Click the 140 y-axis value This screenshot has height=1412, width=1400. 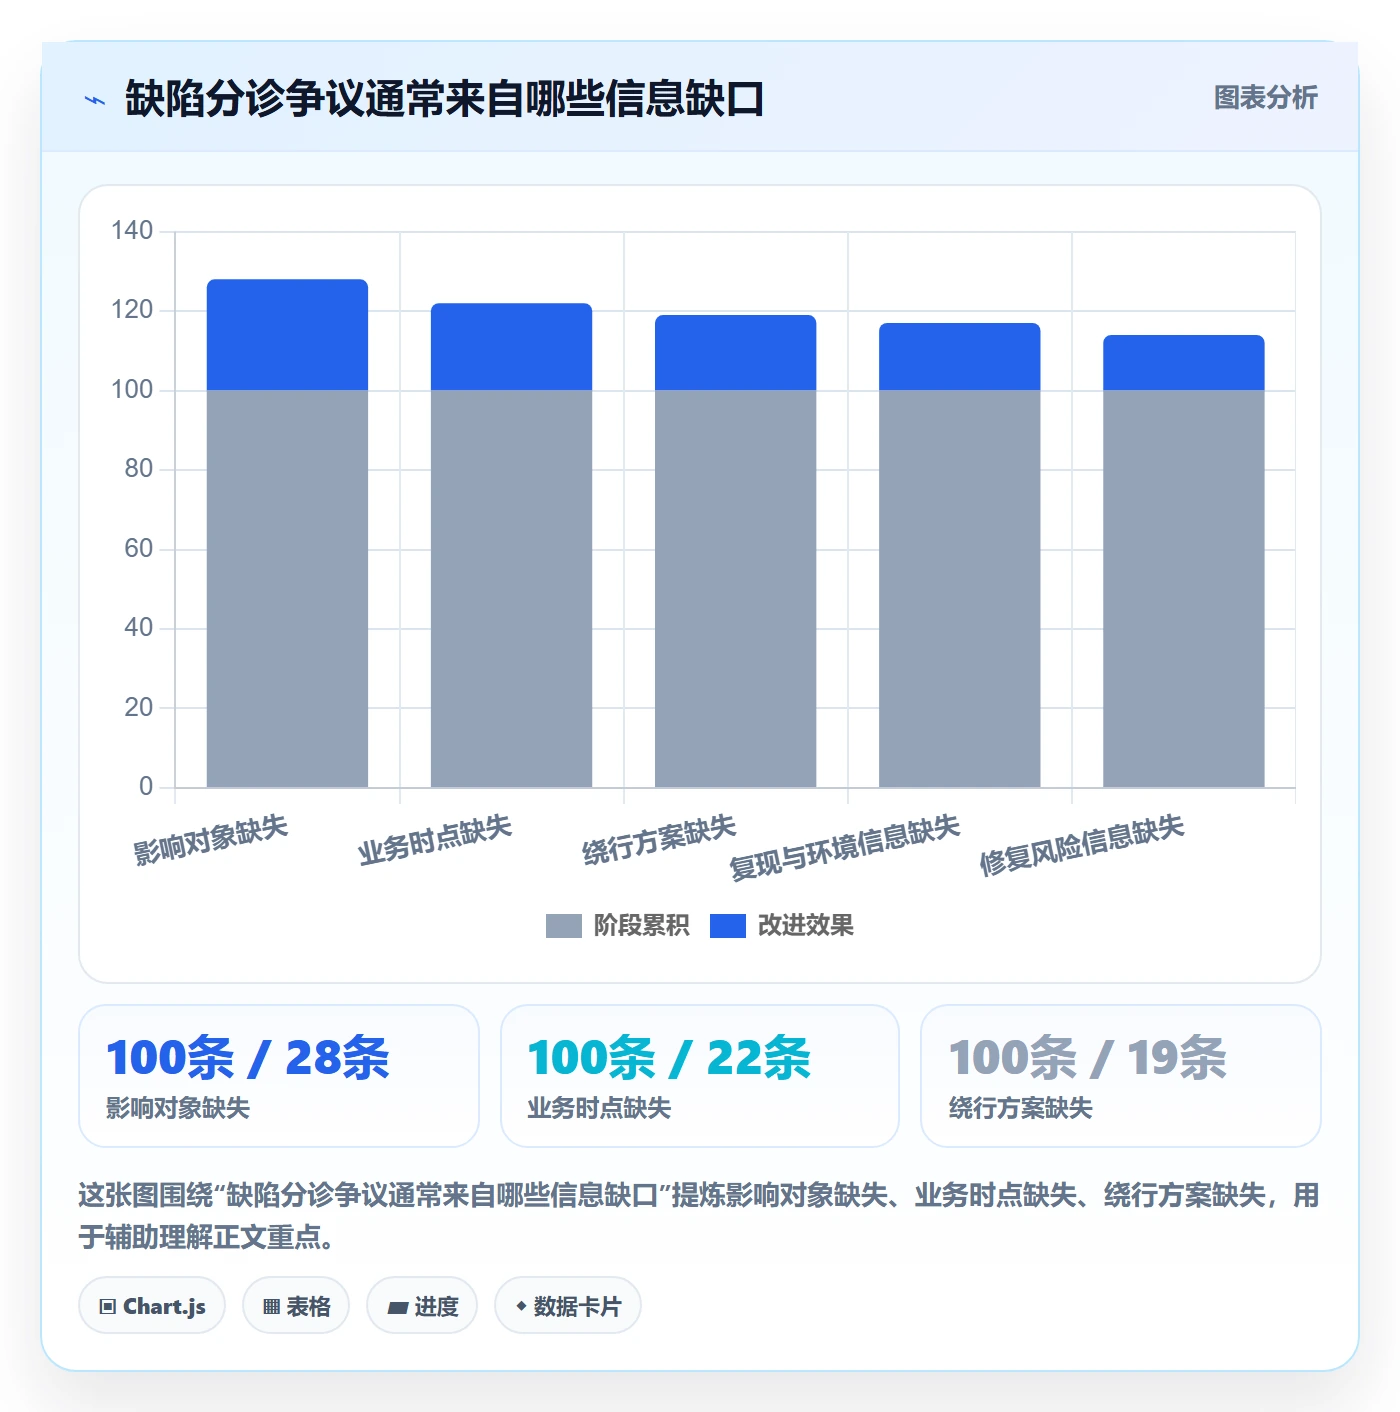[132, 231]
